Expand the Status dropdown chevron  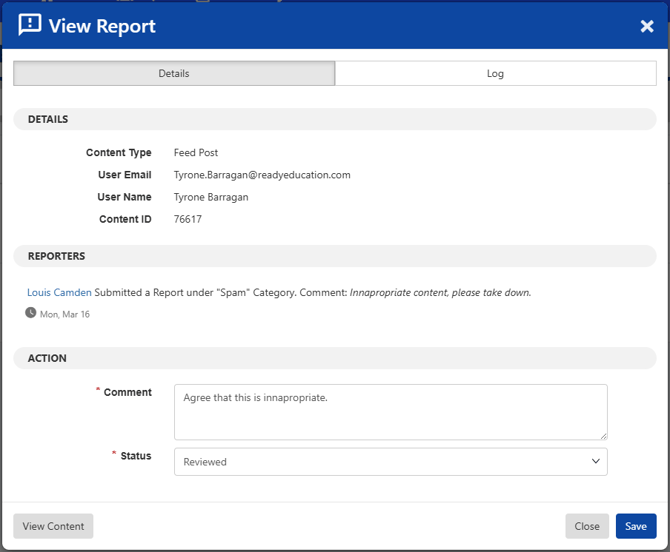click(595, 461)
